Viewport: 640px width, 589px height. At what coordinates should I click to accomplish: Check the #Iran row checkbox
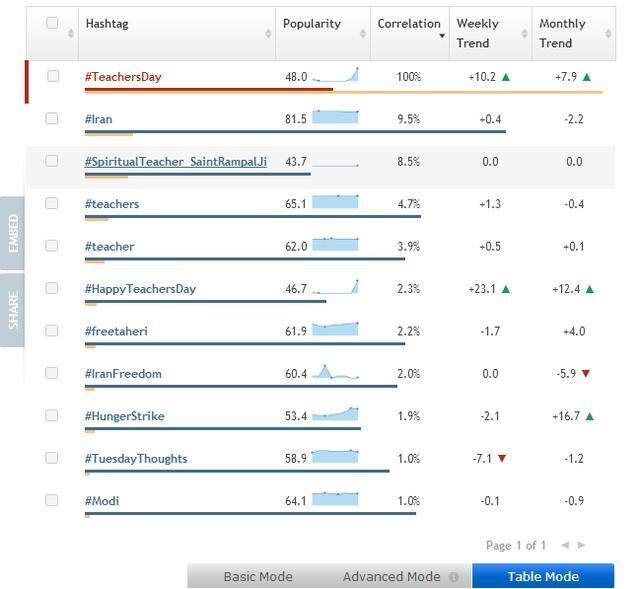point(52,118)
